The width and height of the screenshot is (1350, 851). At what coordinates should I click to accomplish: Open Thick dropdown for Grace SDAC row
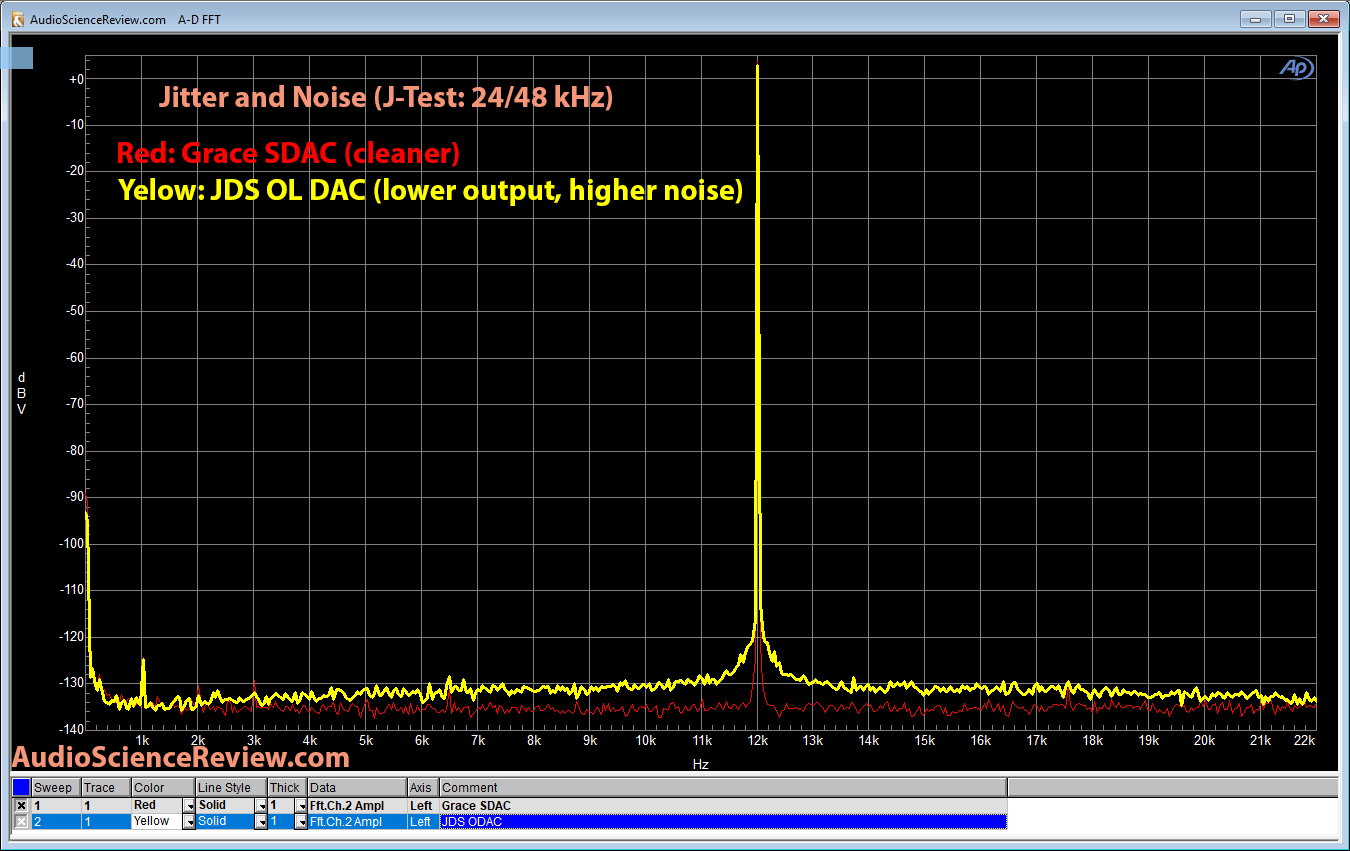click(x=300, y=805)
